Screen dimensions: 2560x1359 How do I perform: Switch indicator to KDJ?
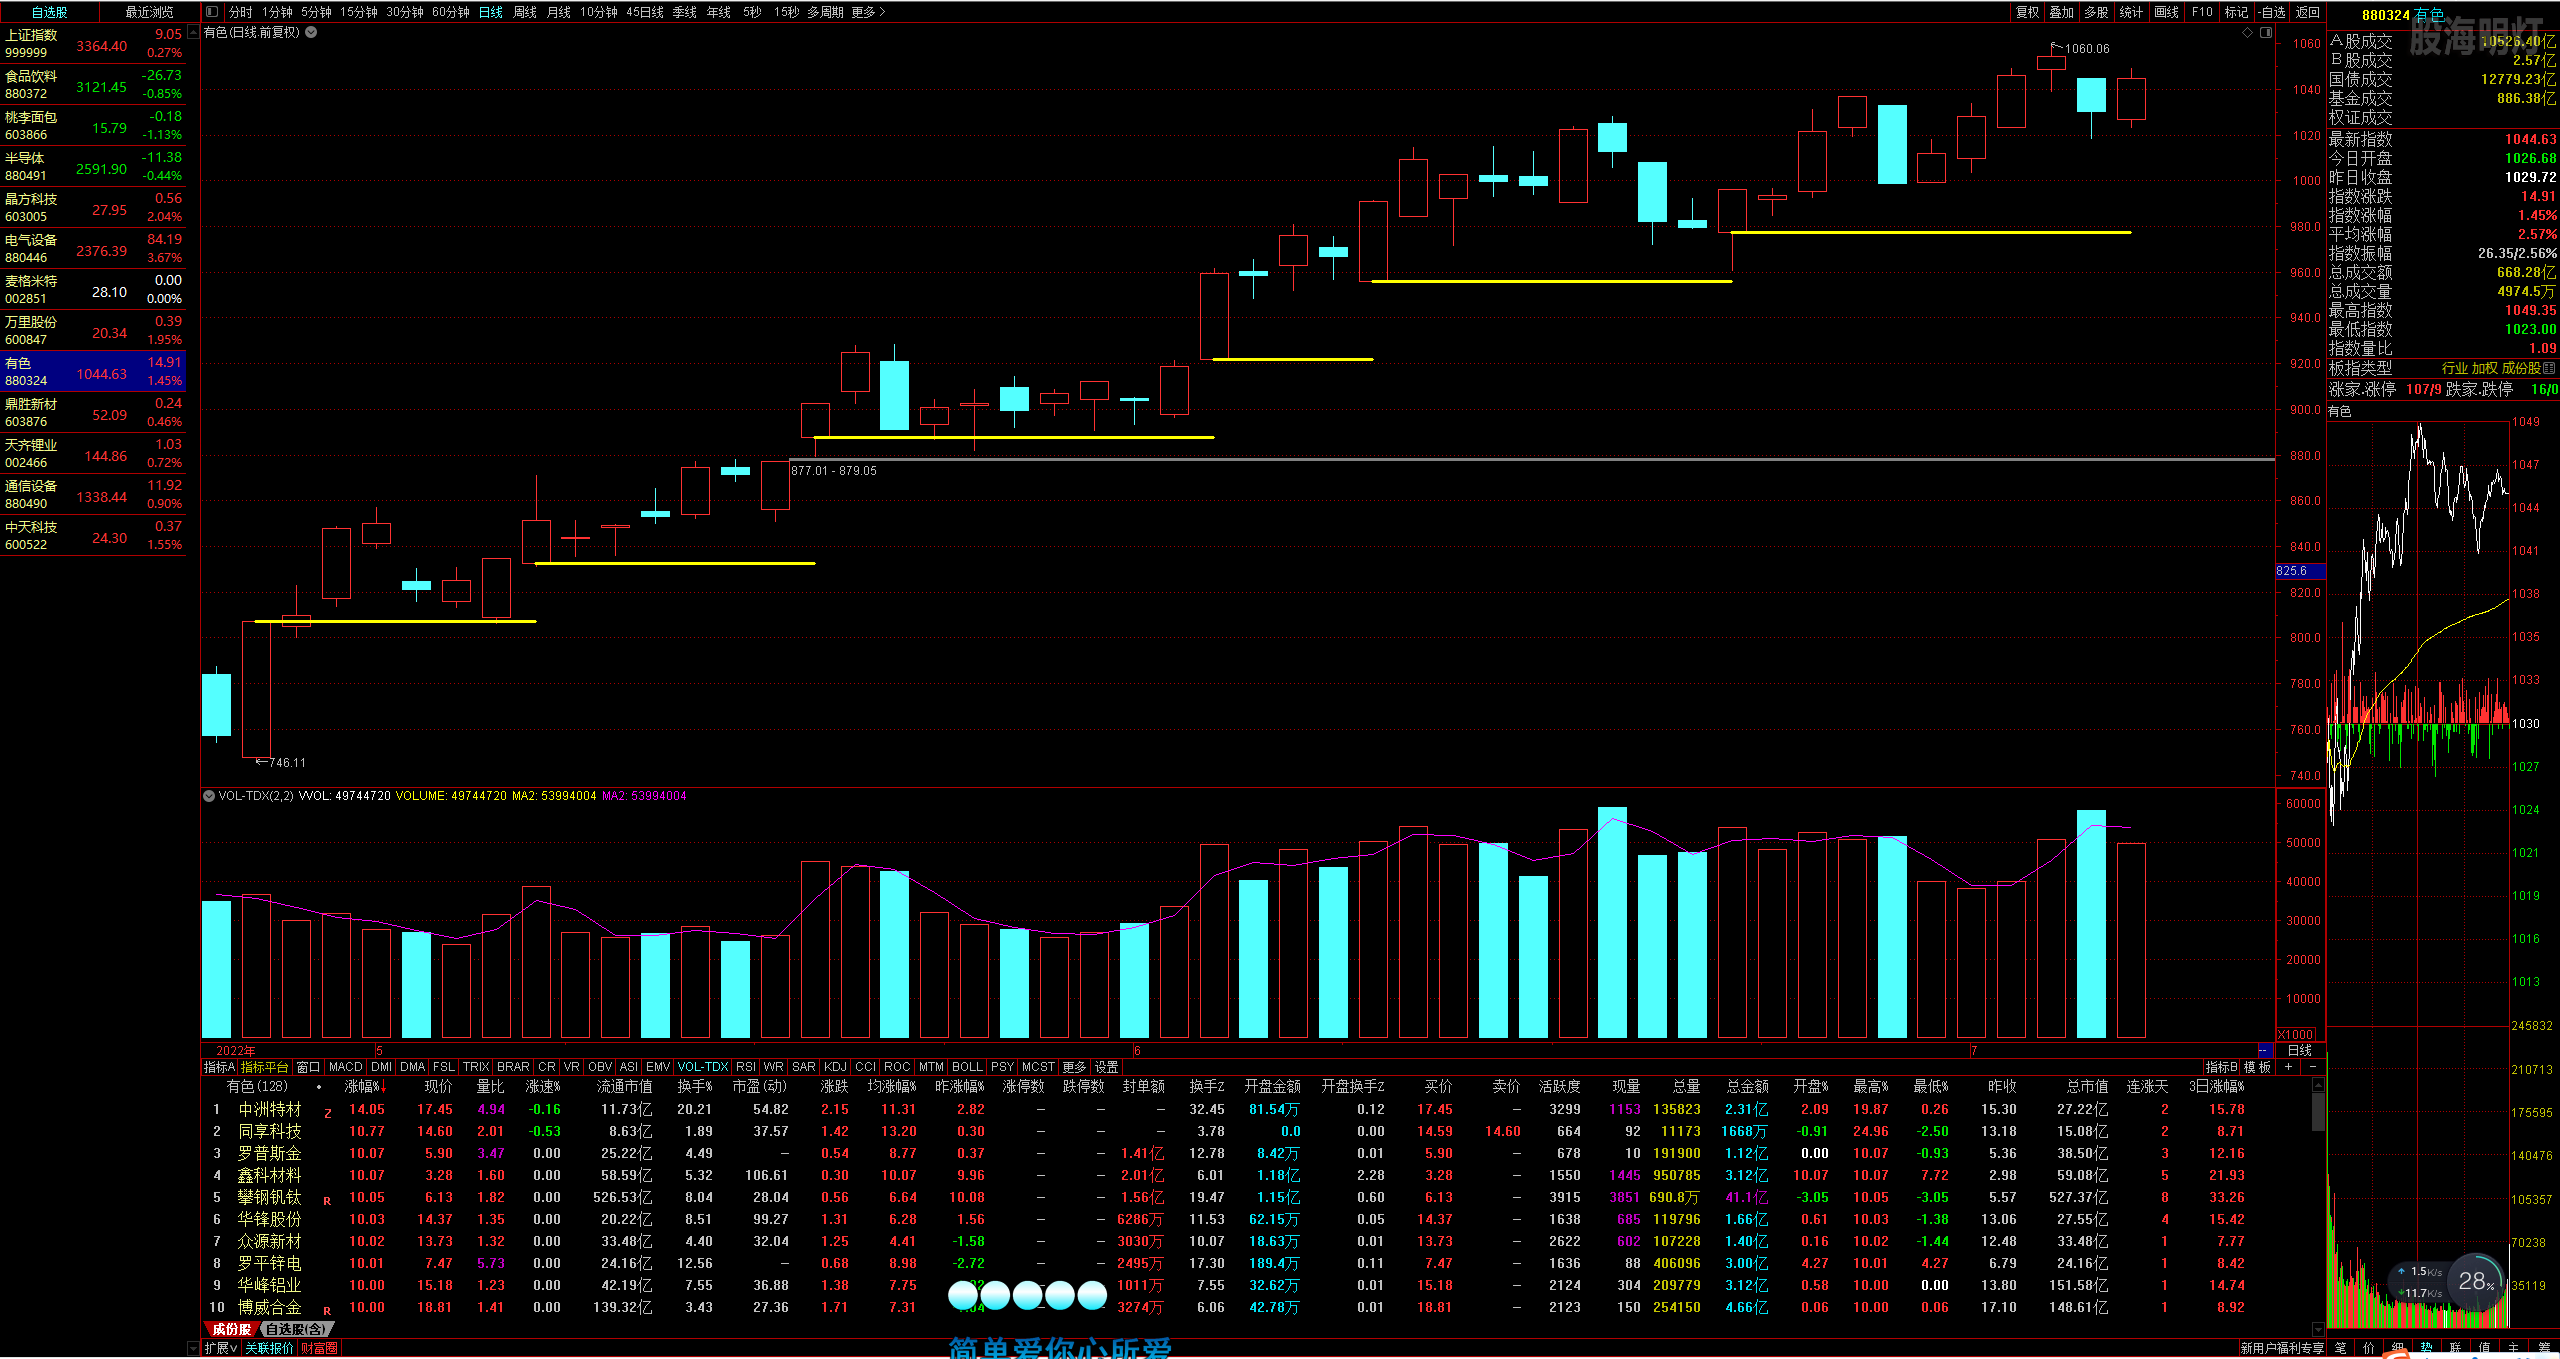[835, 1067]
